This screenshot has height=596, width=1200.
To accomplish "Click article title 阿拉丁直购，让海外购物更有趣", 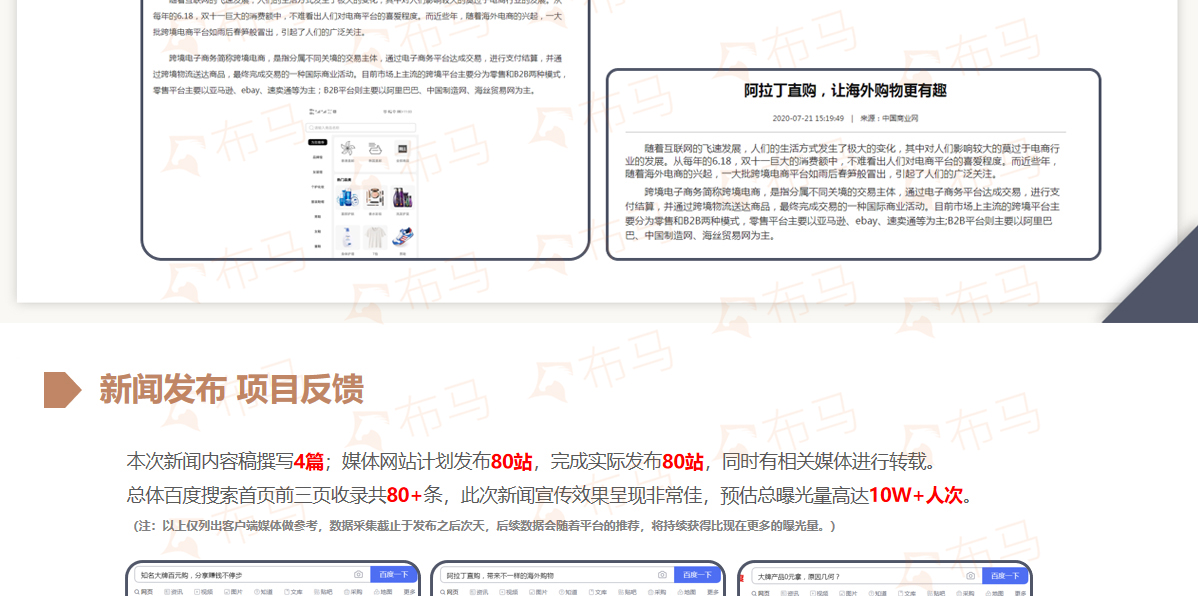I will pos(844,91).
